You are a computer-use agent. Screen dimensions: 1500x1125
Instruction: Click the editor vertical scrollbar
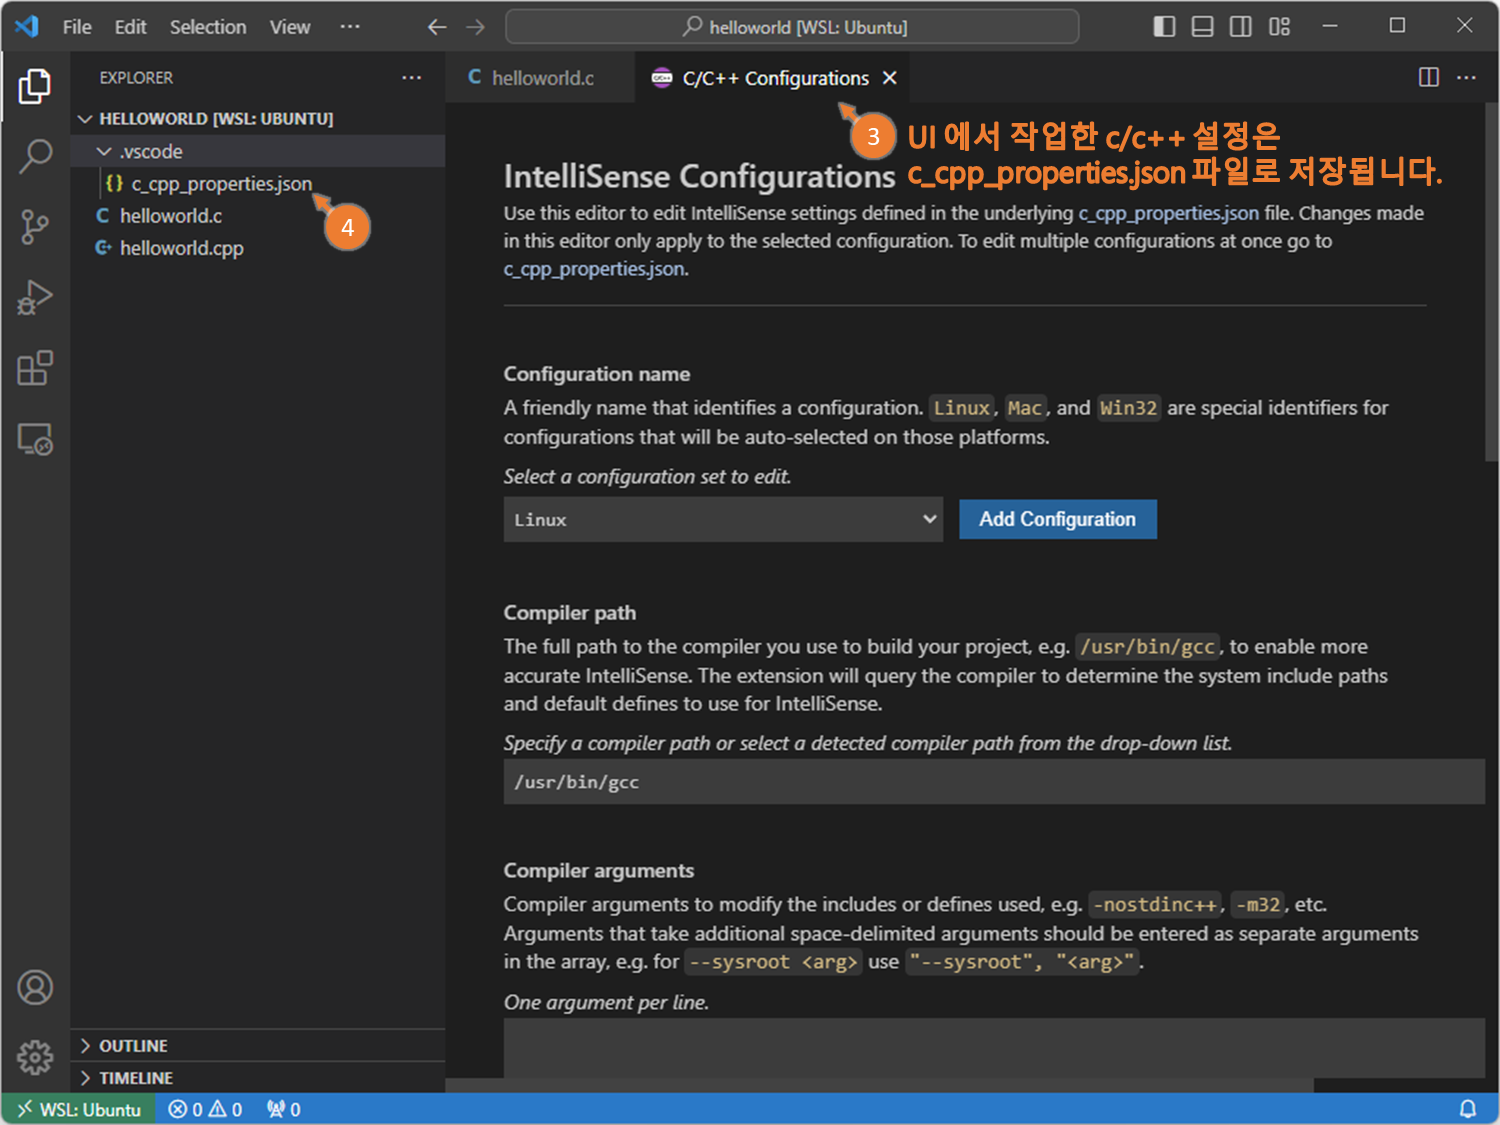(1492, 280)
